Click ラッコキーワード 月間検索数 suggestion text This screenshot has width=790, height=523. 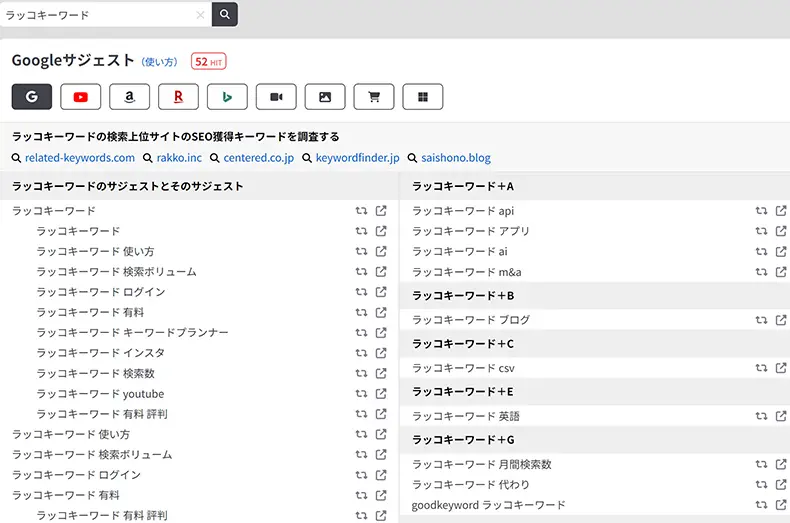pyautogui.click(x=482, y=464)
